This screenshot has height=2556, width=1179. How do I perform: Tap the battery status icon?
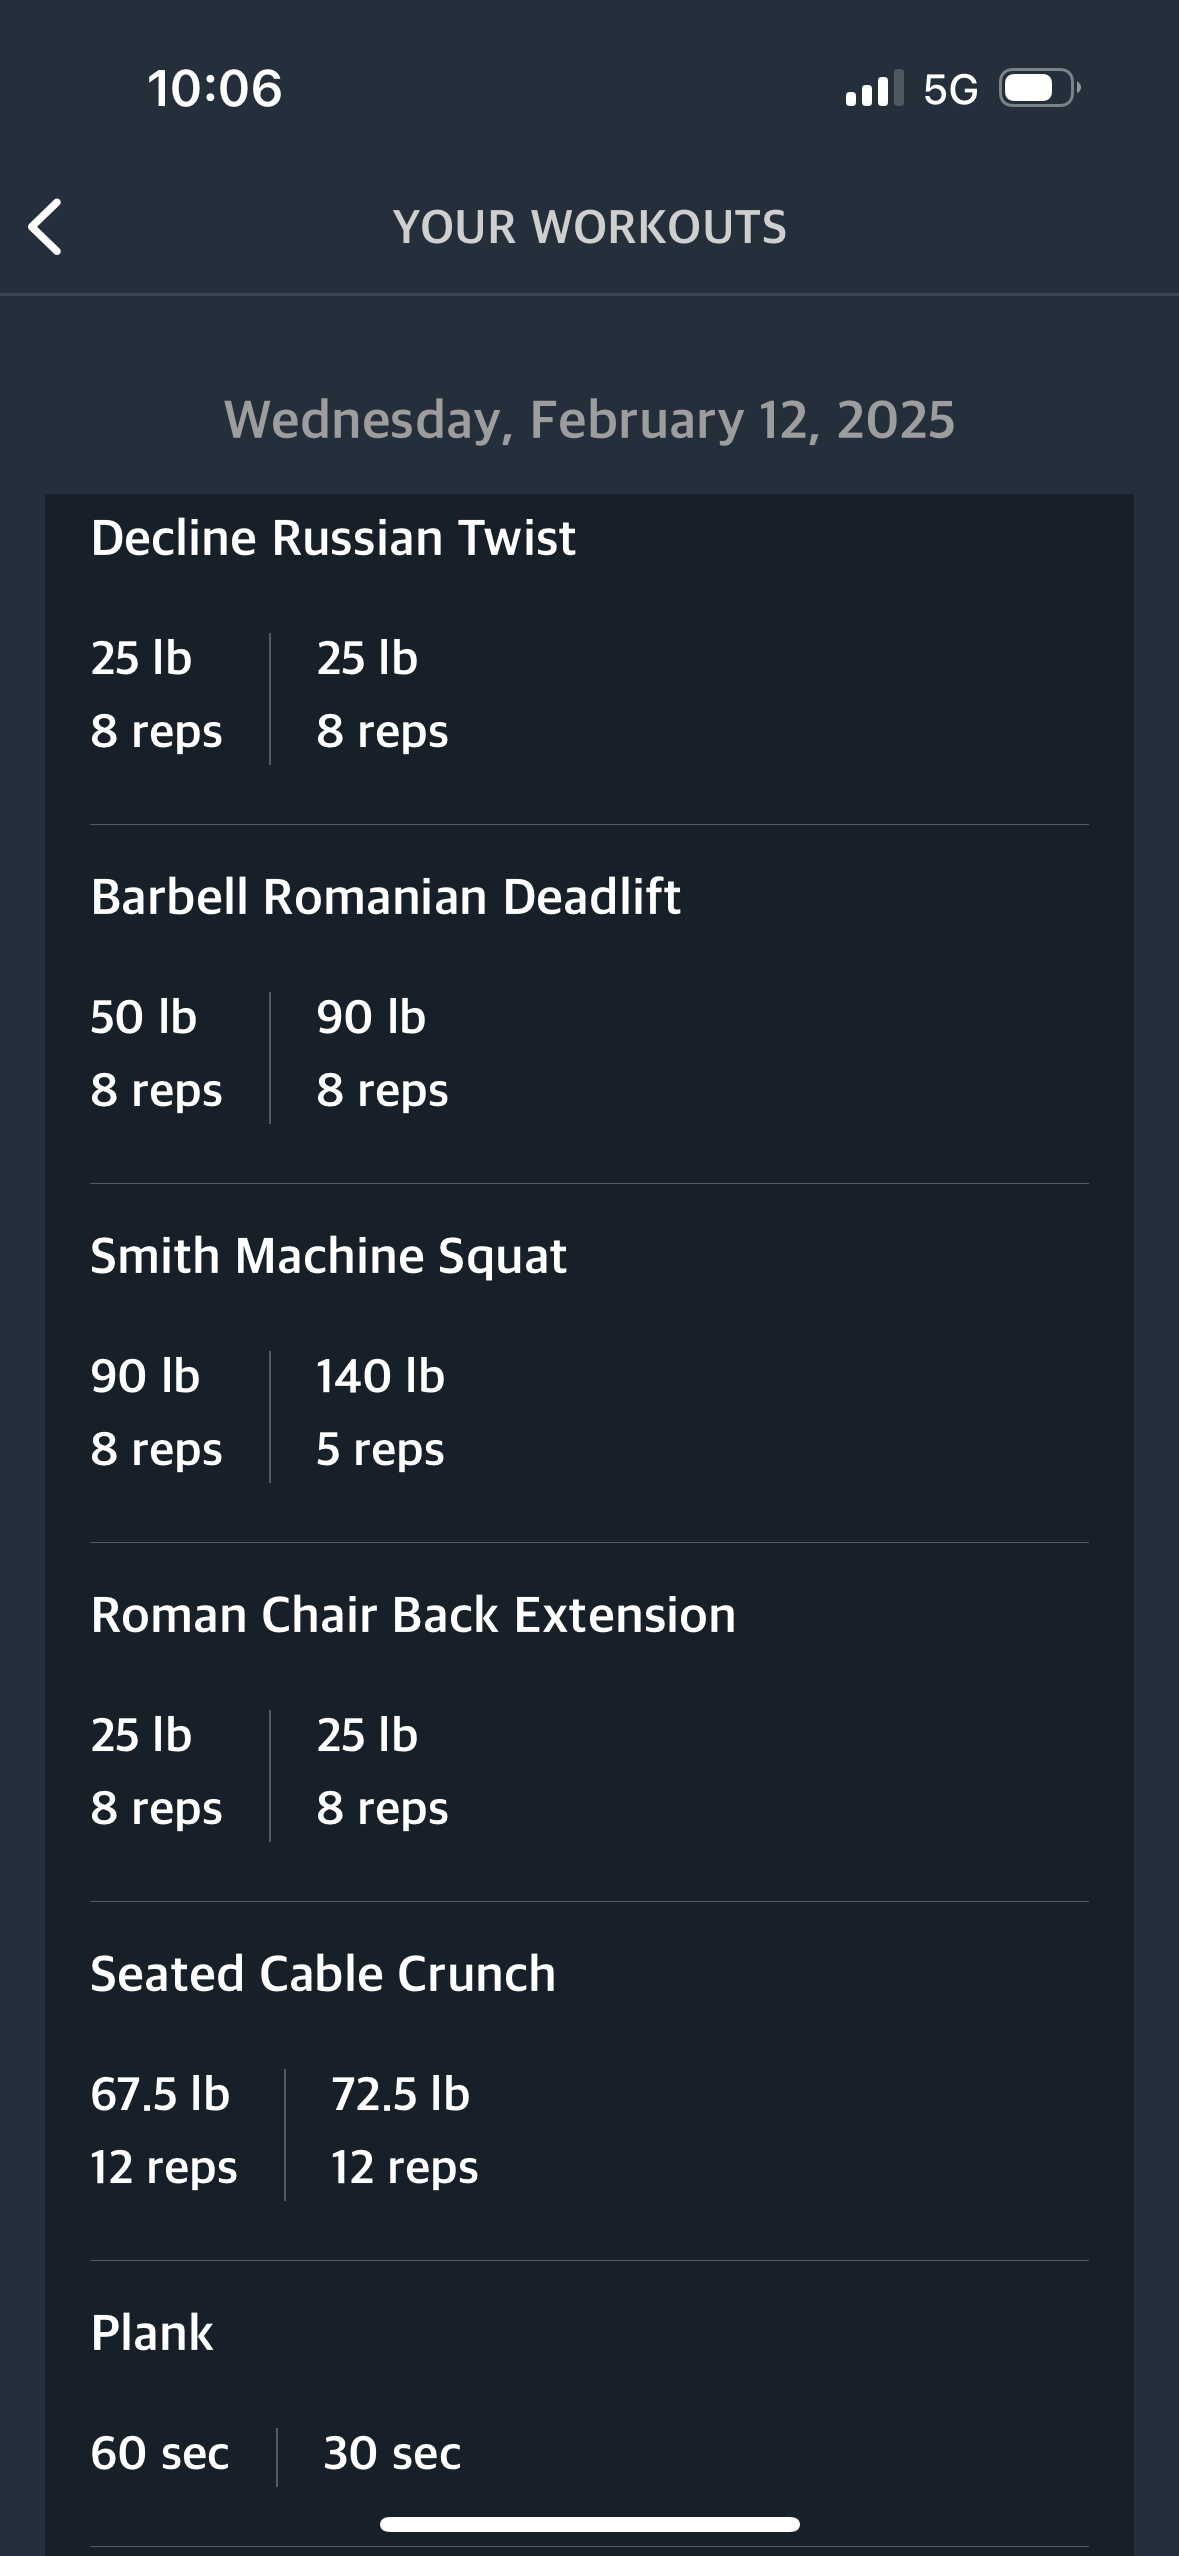click(x=1040, y=88)
